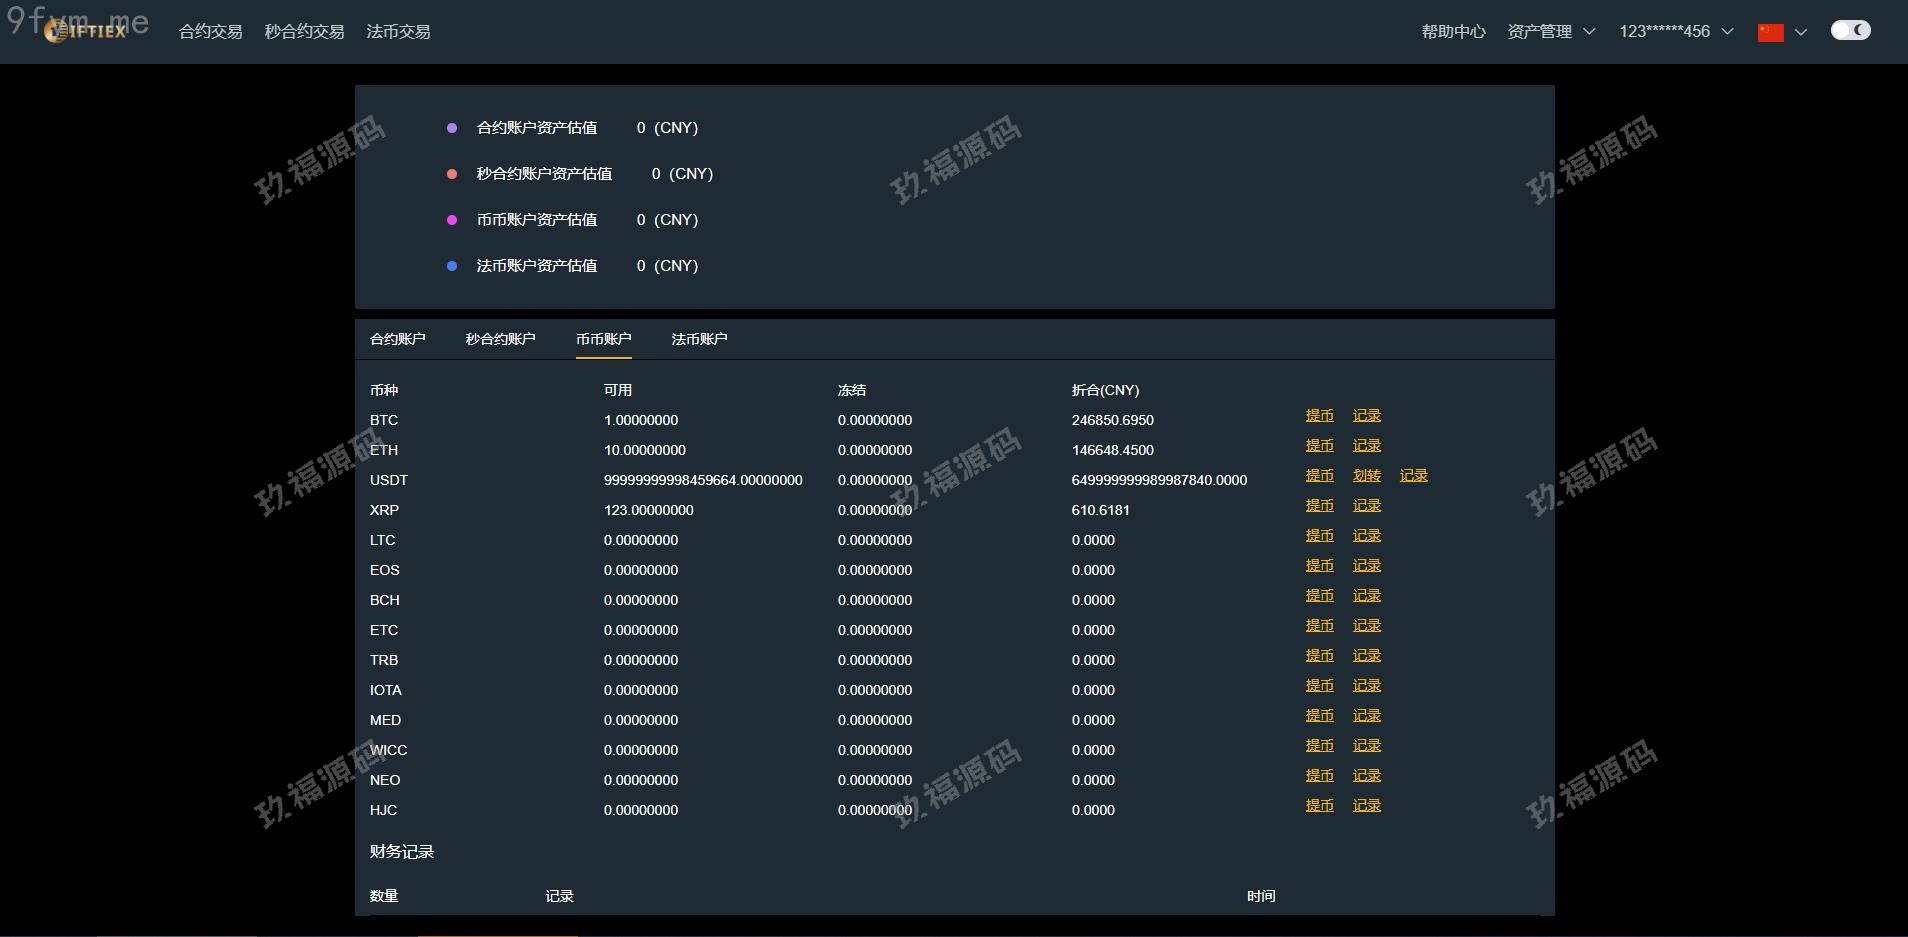Switch to the 秒合约账户 tab

click(500, 339)
